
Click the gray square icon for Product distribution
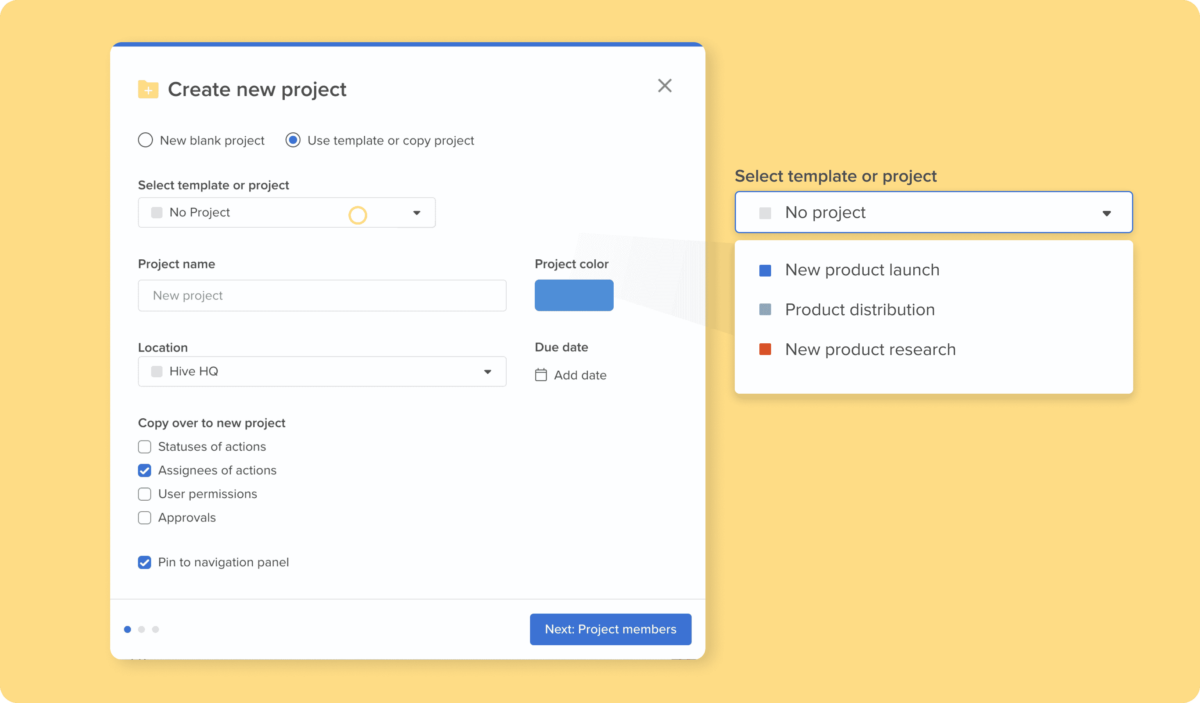coord(765,310)
